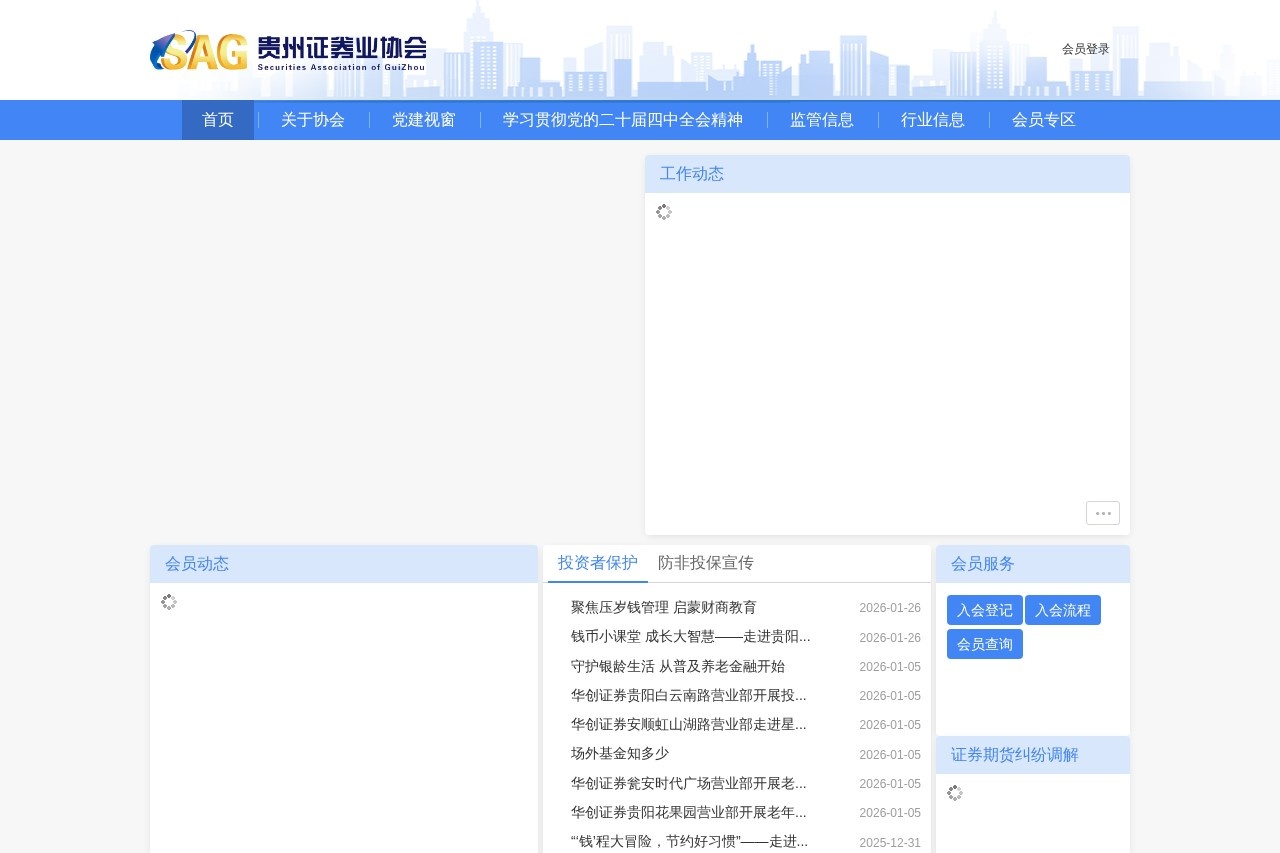
Task: Open article "'钱'程大冒险，节约好习惯"——走进...
Action: (x=690, y=842)
